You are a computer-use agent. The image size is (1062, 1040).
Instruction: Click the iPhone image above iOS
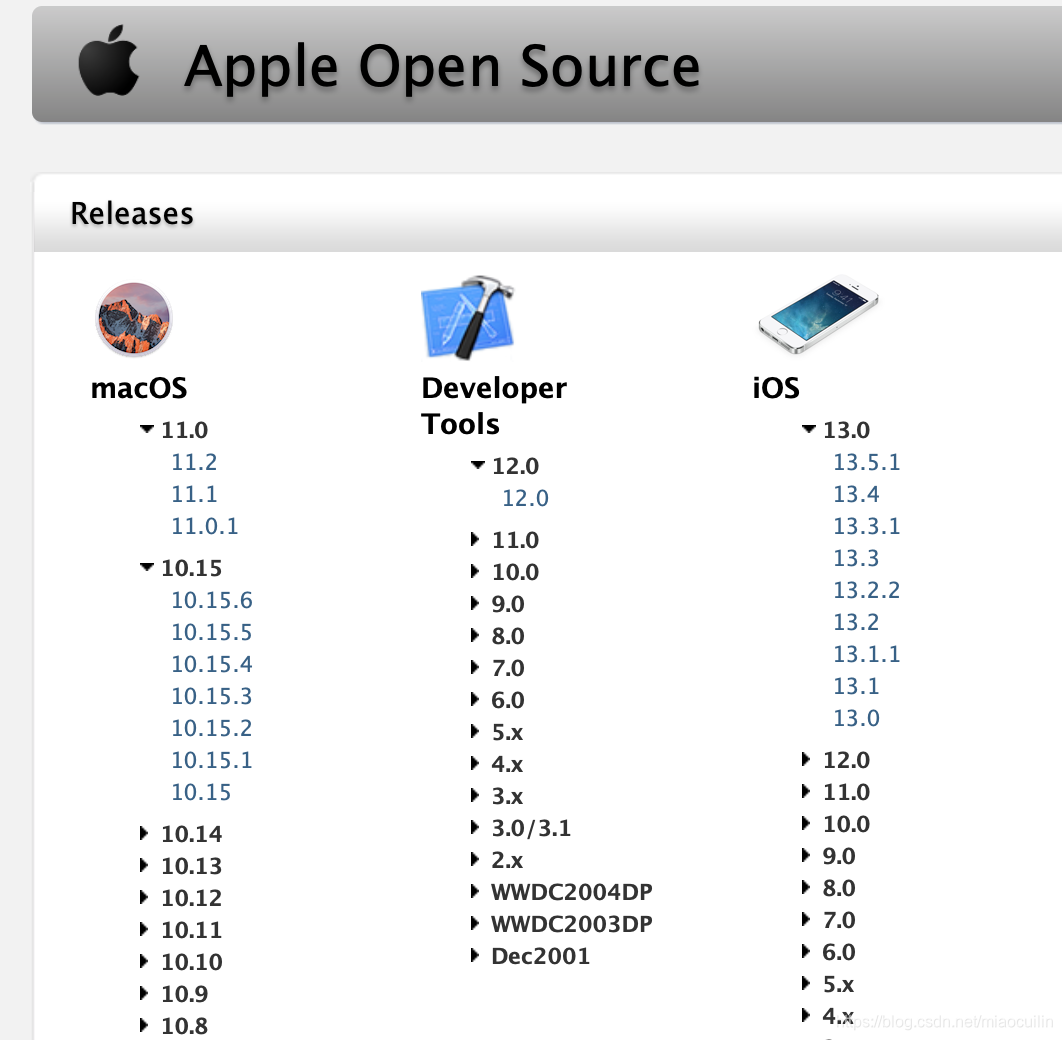coord(817,313)
